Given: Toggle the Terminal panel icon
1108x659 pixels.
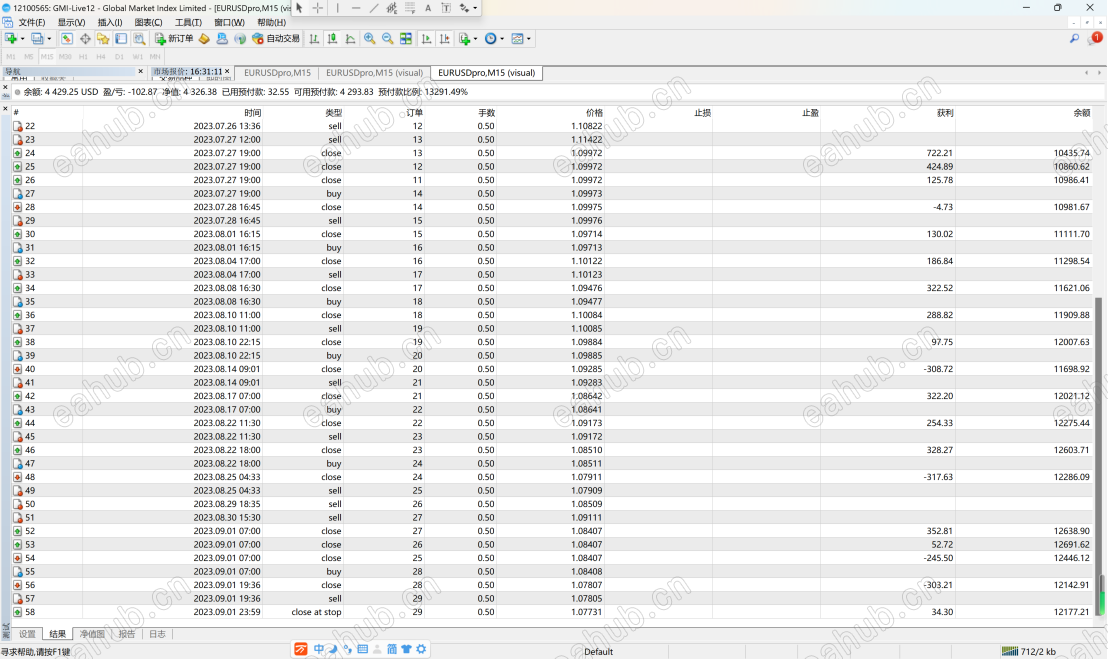Looking at the screenshot, I should tap(121, 39).
